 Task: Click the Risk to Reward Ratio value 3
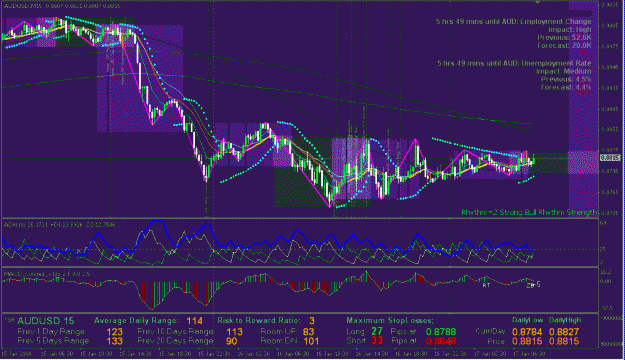(312, 321)
